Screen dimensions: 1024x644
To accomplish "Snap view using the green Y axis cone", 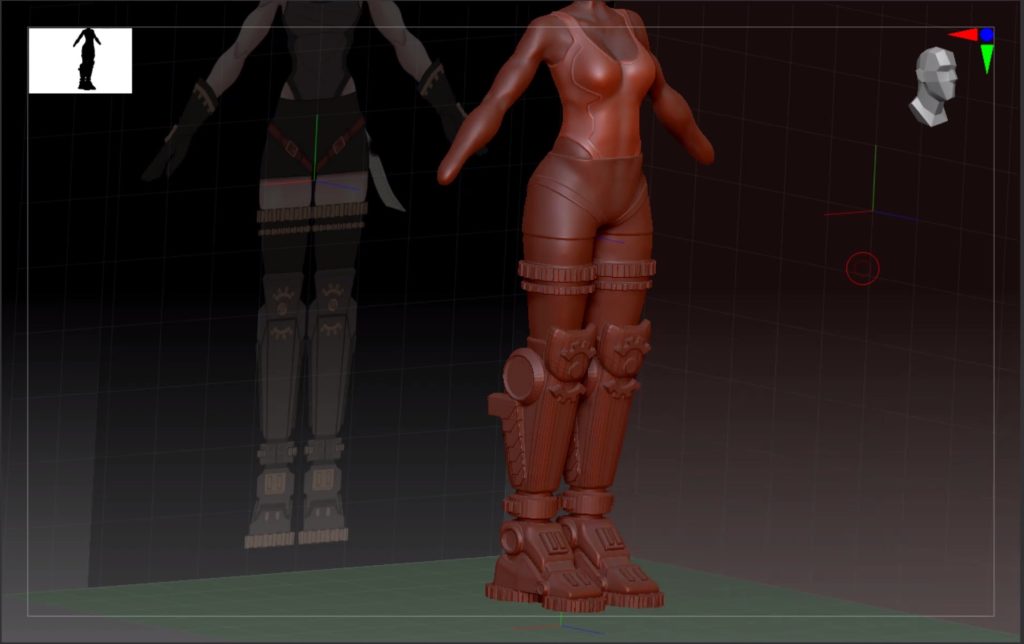I will point(987,58).
